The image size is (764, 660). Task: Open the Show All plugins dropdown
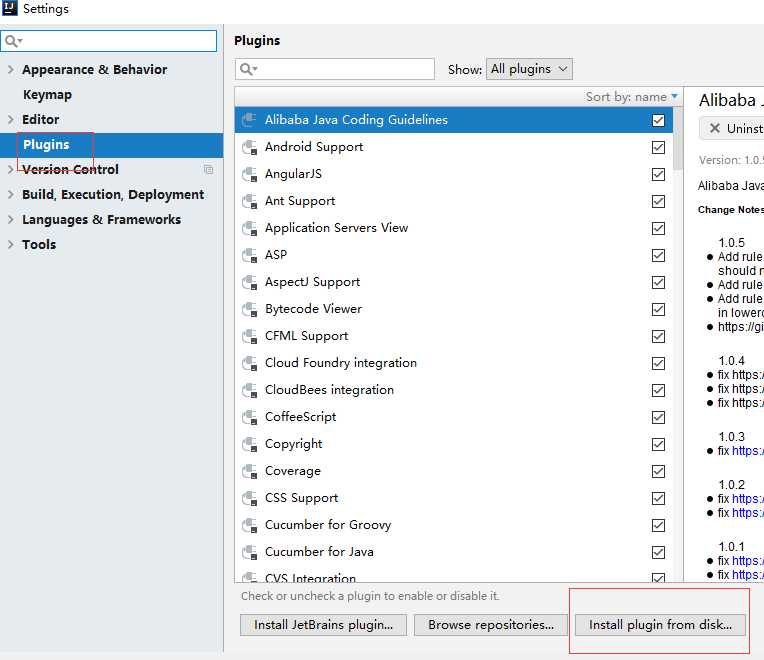(529, 69)
